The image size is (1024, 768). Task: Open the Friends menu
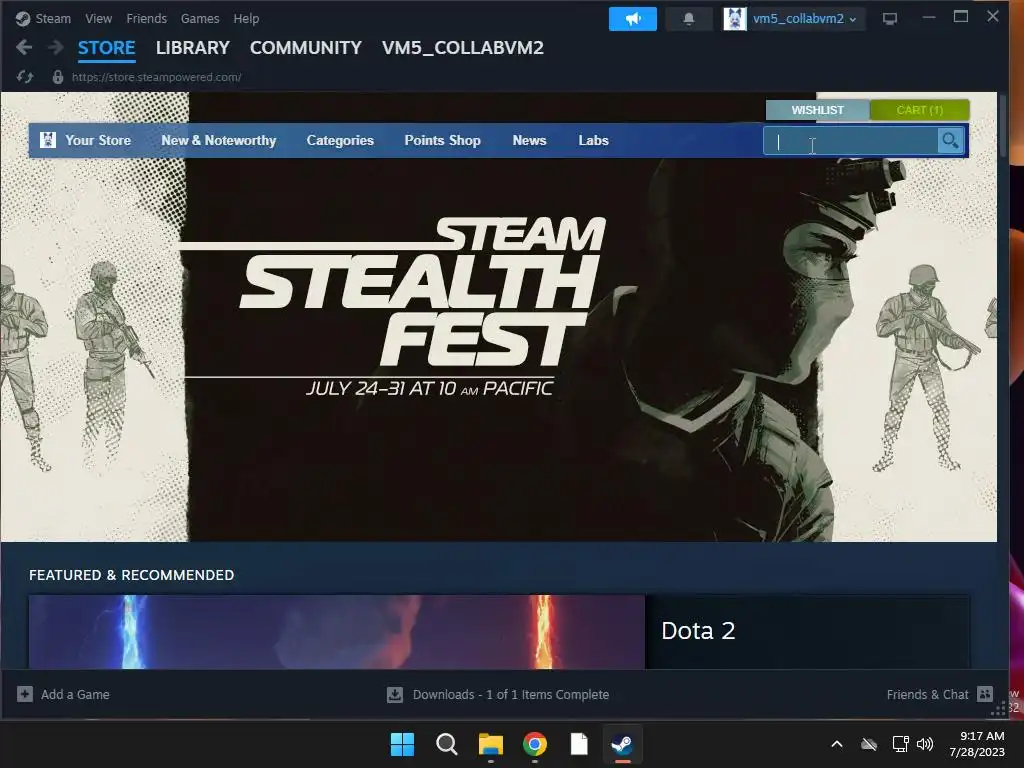[x=146, y=19]
